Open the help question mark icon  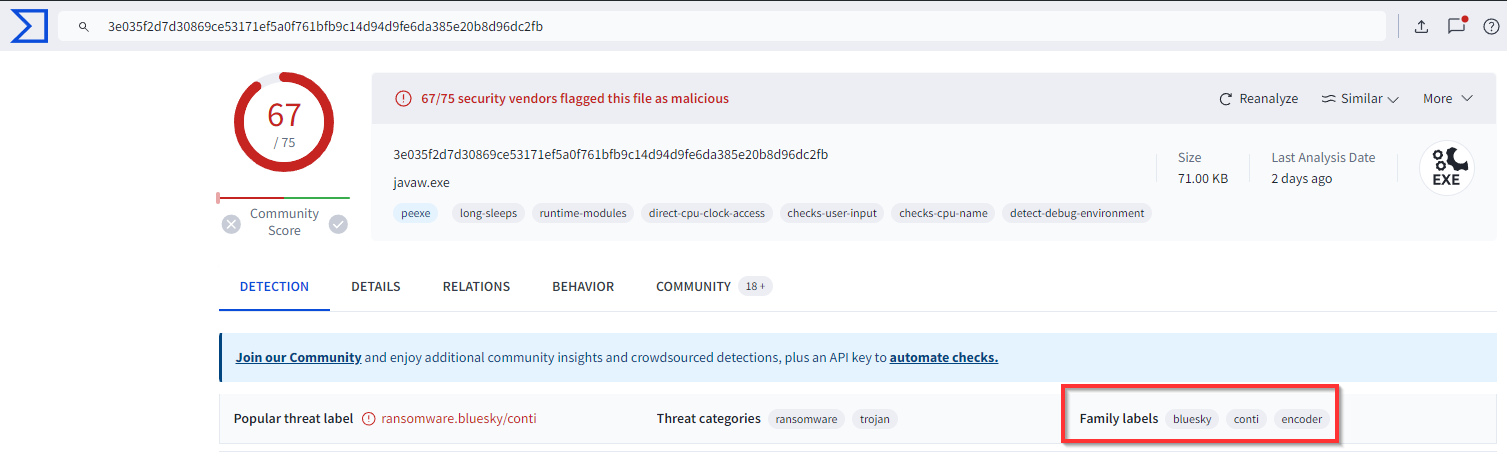pyautogui.click(x=1490, y=27)
